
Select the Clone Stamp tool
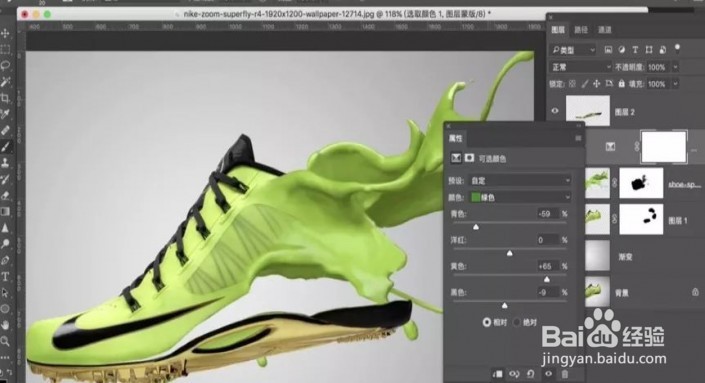point(5,163)
